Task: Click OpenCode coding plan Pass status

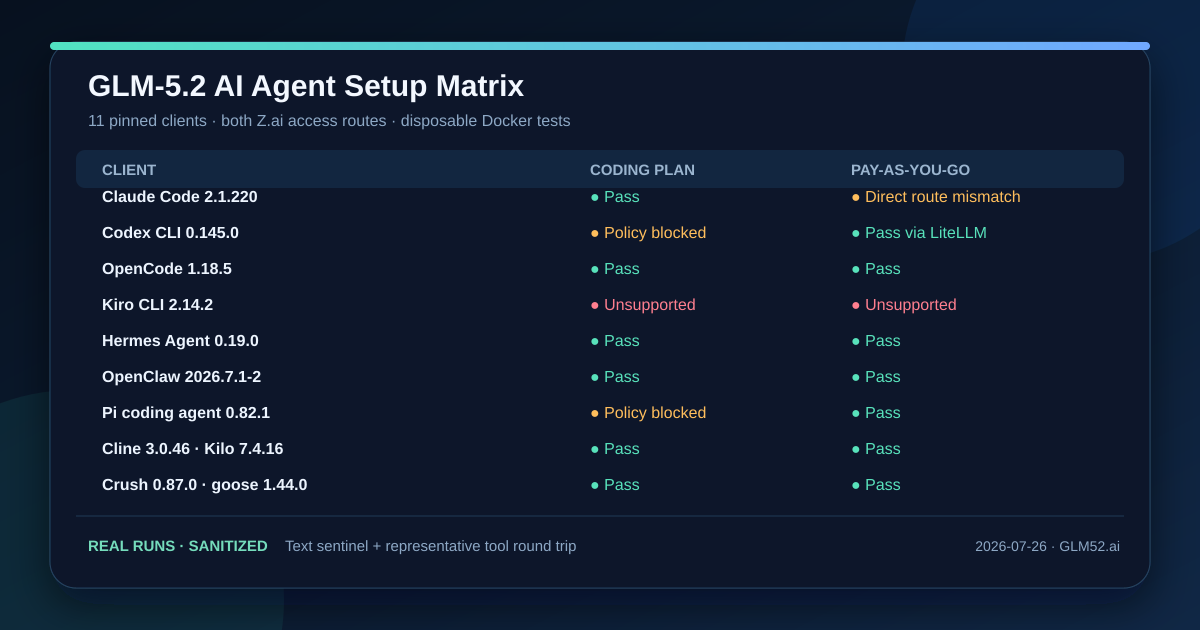Action: 615,269
